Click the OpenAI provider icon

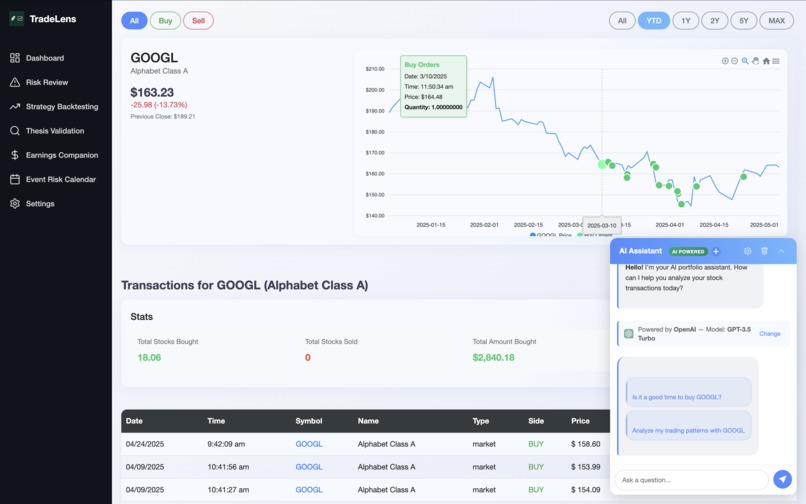[x=628, y=334]
